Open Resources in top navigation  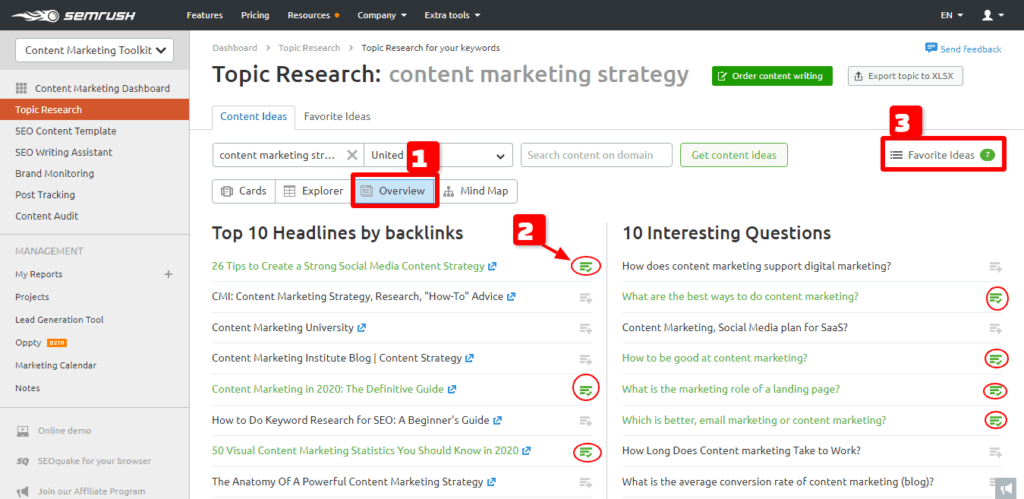tap(313, 15)
